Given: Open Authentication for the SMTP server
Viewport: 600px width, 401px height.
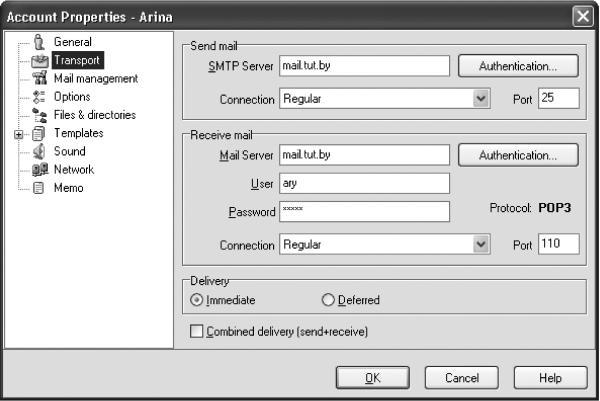Looking at the screenshot, I should click(x=518, y=66).
